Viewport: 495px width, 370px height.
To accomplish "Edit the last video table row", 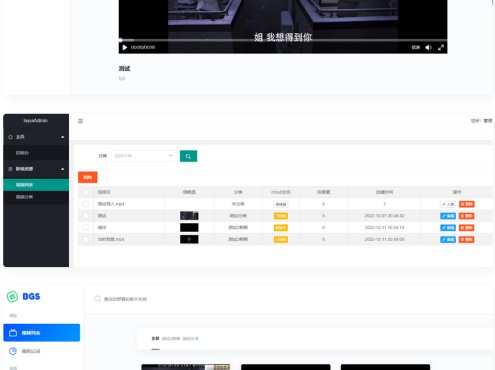I will pos(448,239).
